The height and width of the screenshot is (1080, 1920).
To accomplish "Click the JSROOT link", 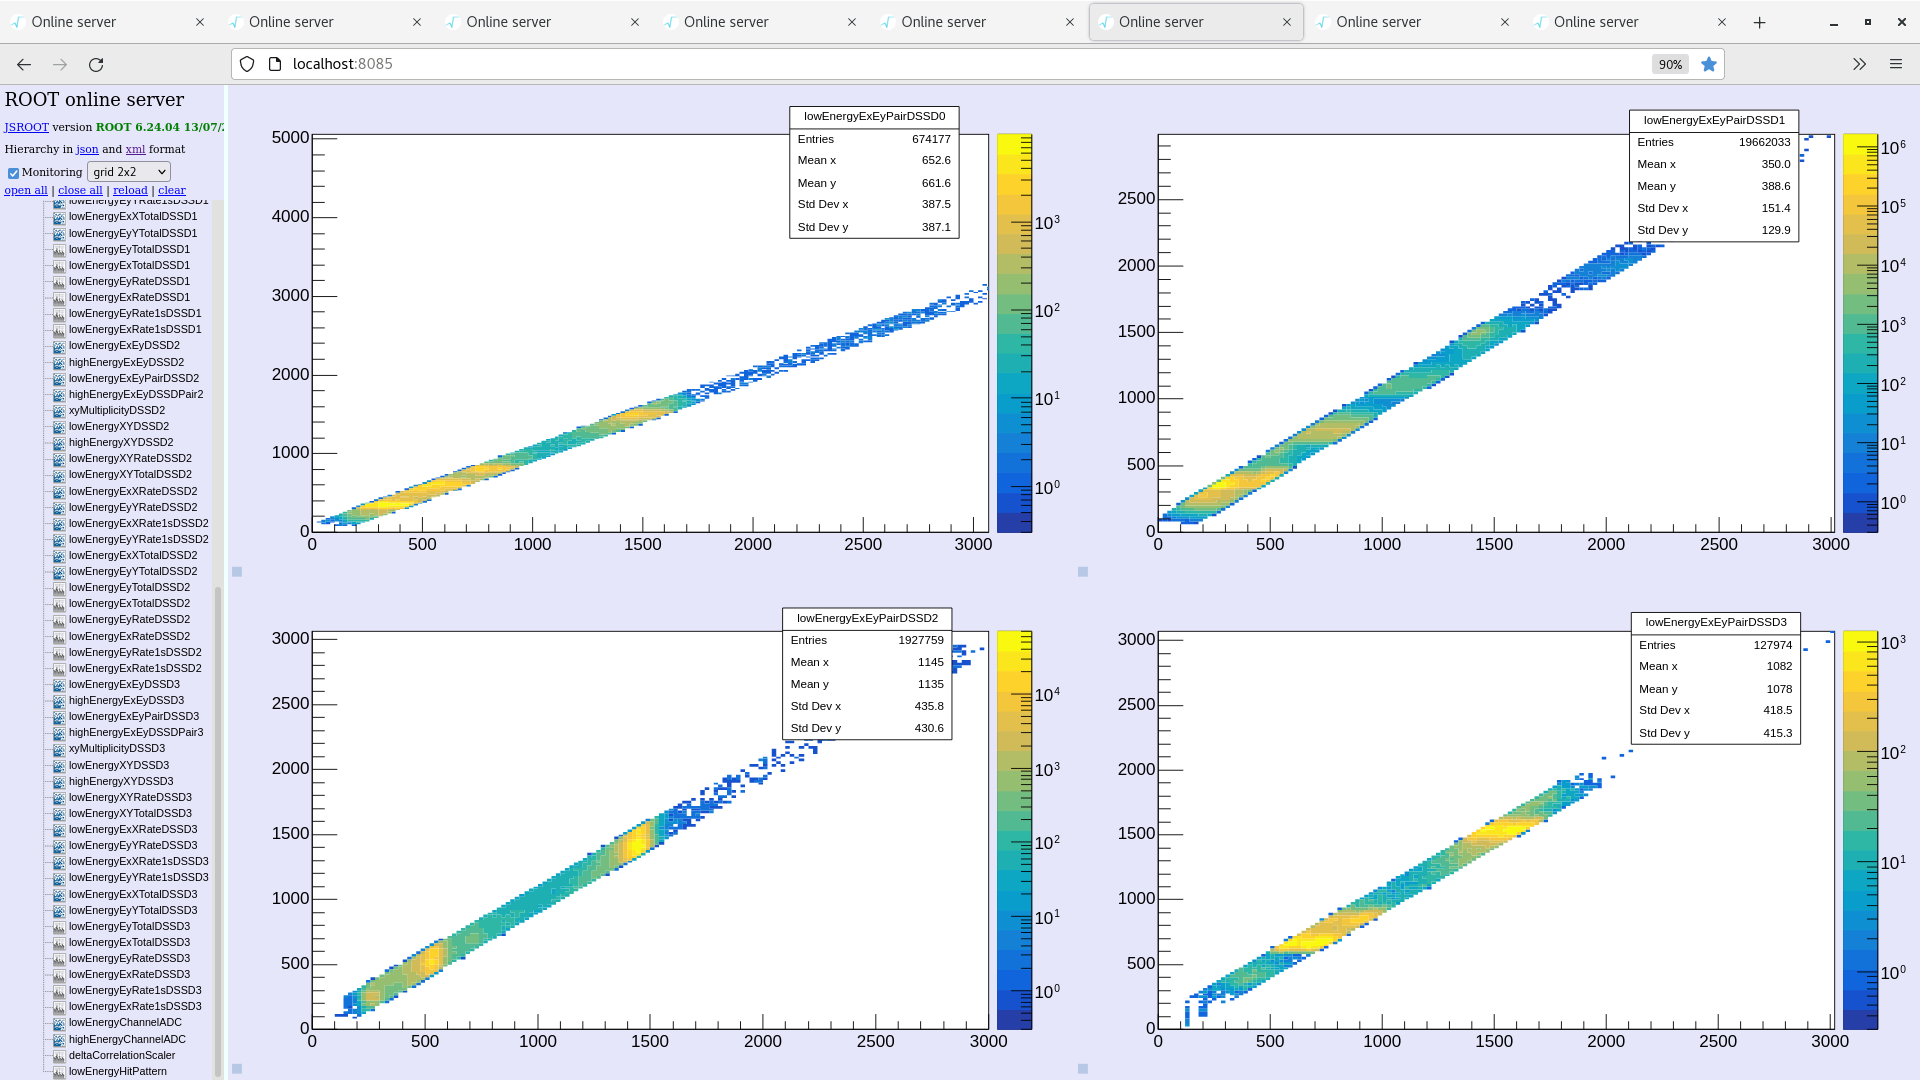I will [26, 127].
